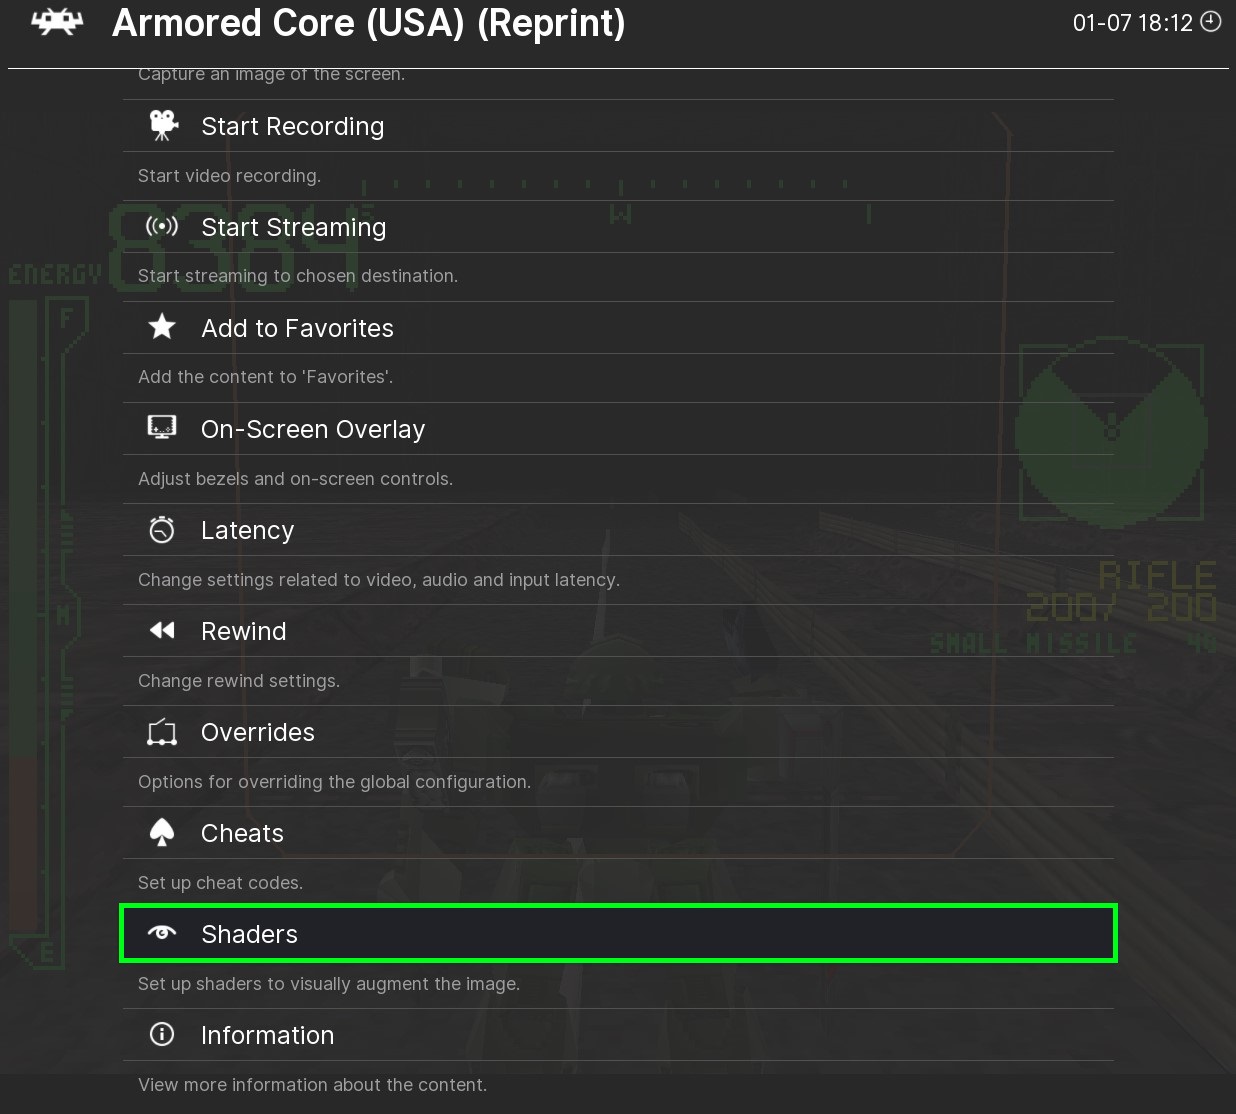The image size is (1236, 1114).
Task: Click the RetroArch invader logo icon
Action: coord(57,23)
